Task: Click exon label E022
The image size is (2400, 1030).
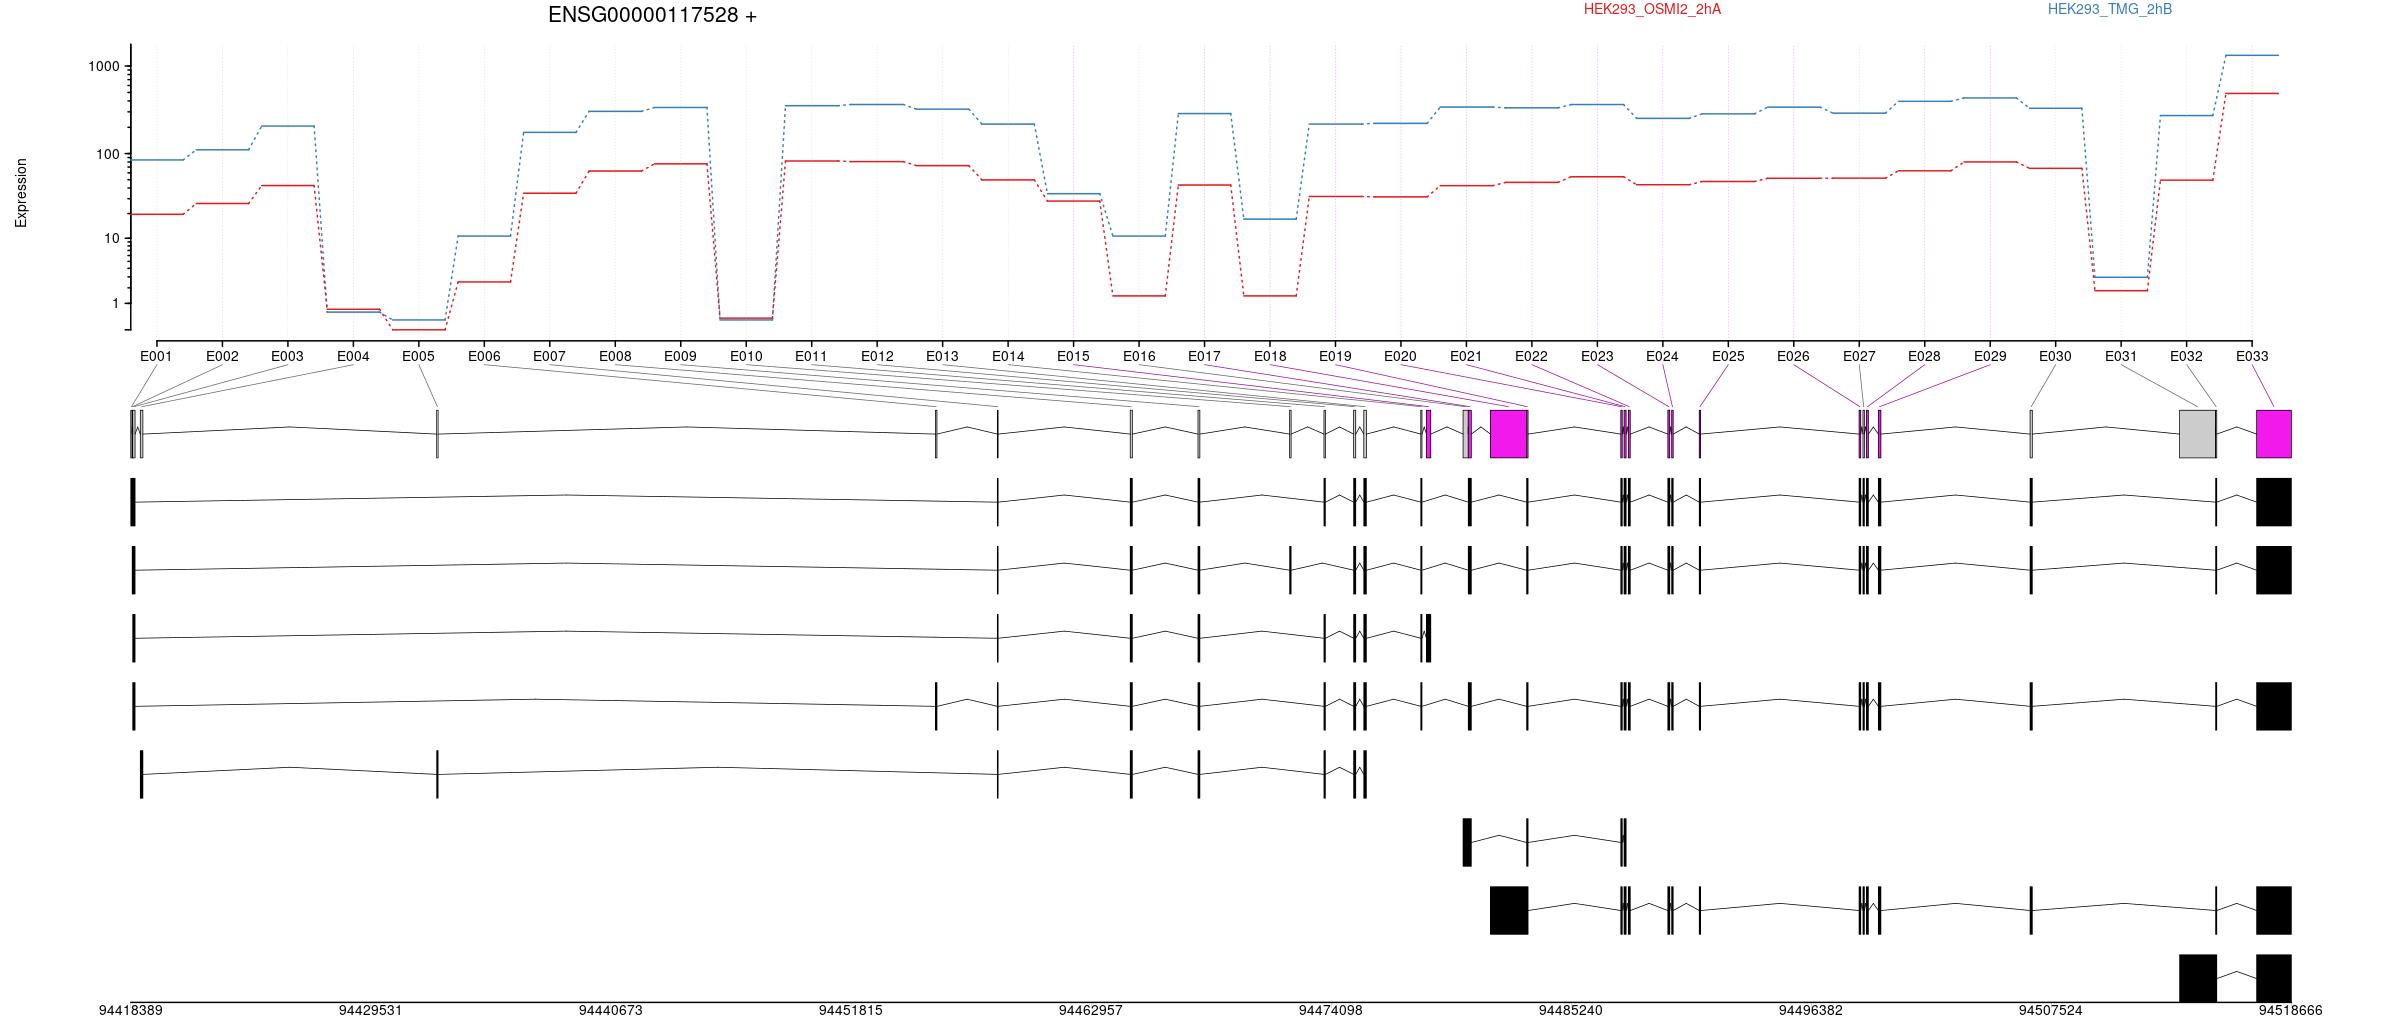Action: point(1531,356)
